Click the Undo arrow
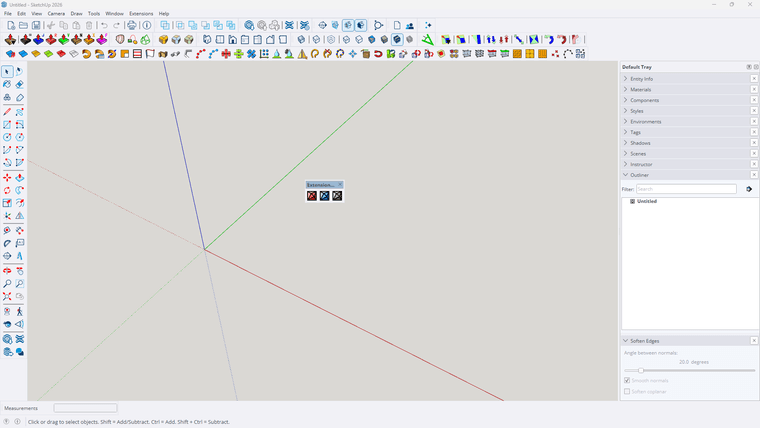The width and height of the screenshot is (760, 428). [x=104, y=25]
